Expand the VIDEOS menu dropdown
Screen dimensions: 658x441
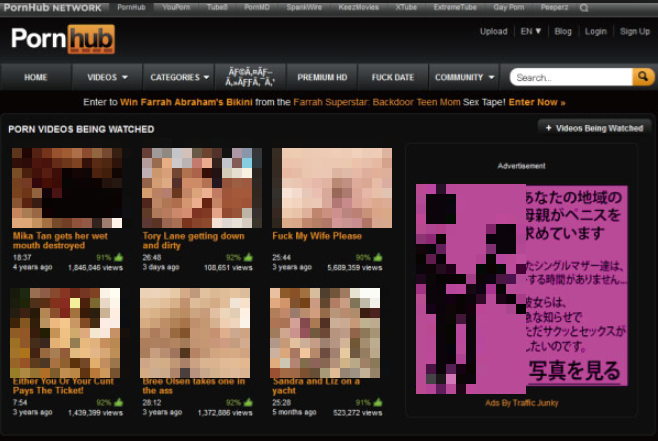point(108,77)
